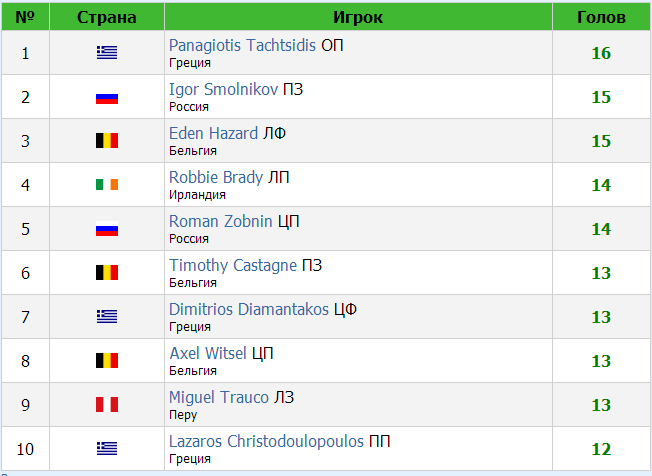The width and height of the screenshot is (652, 476).
Task: Click the Belgian flag beside Timothy Castagne
Action: 107,273
